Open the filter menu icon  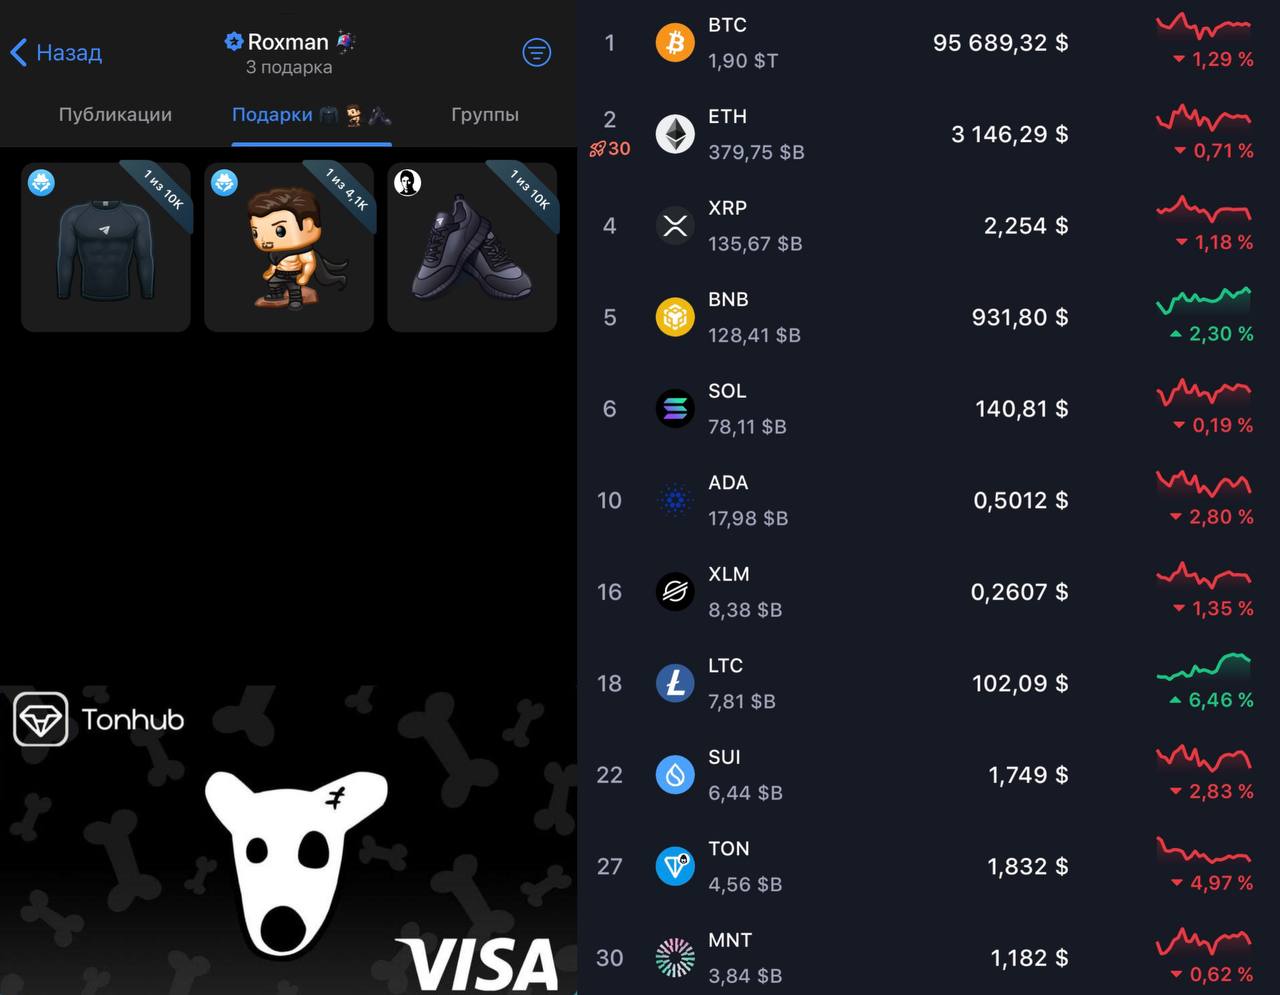click(537, 52)
